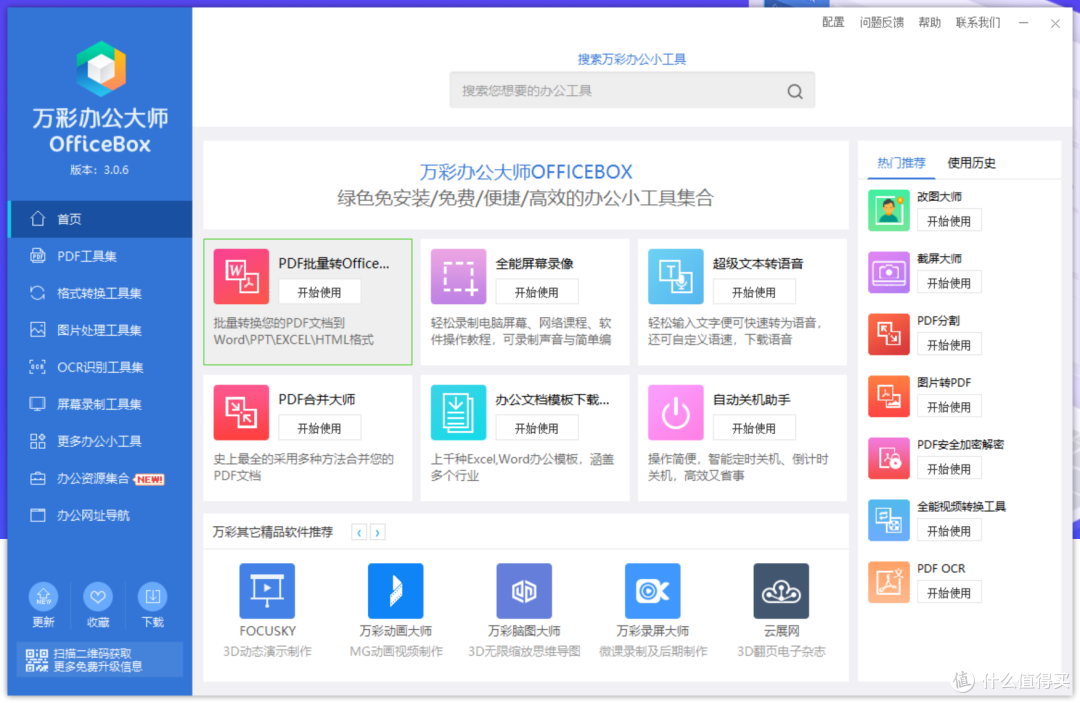1080x703 pixels.
Task: Click the 图片转PDF icon
Action: pos(889,396)
